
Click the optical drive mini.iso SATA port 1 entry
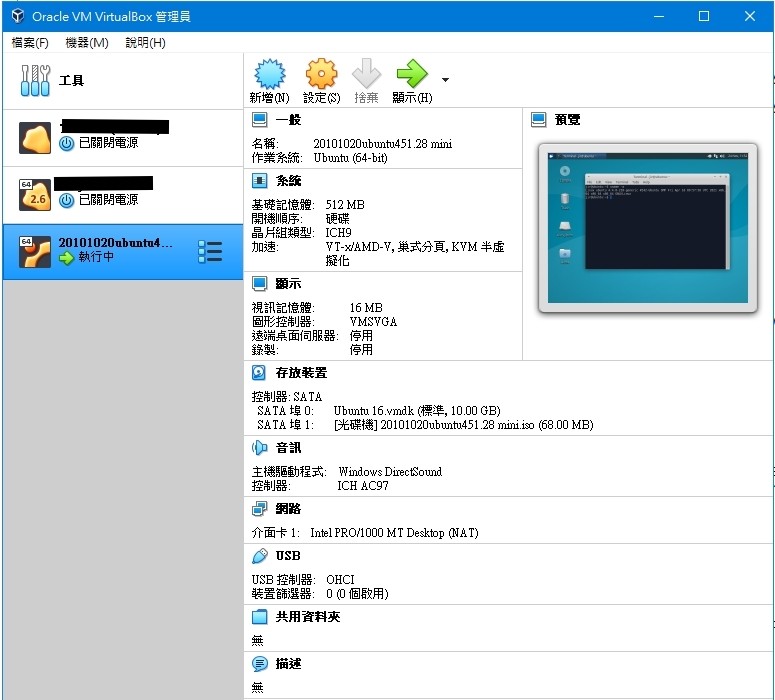coord(464,425)
